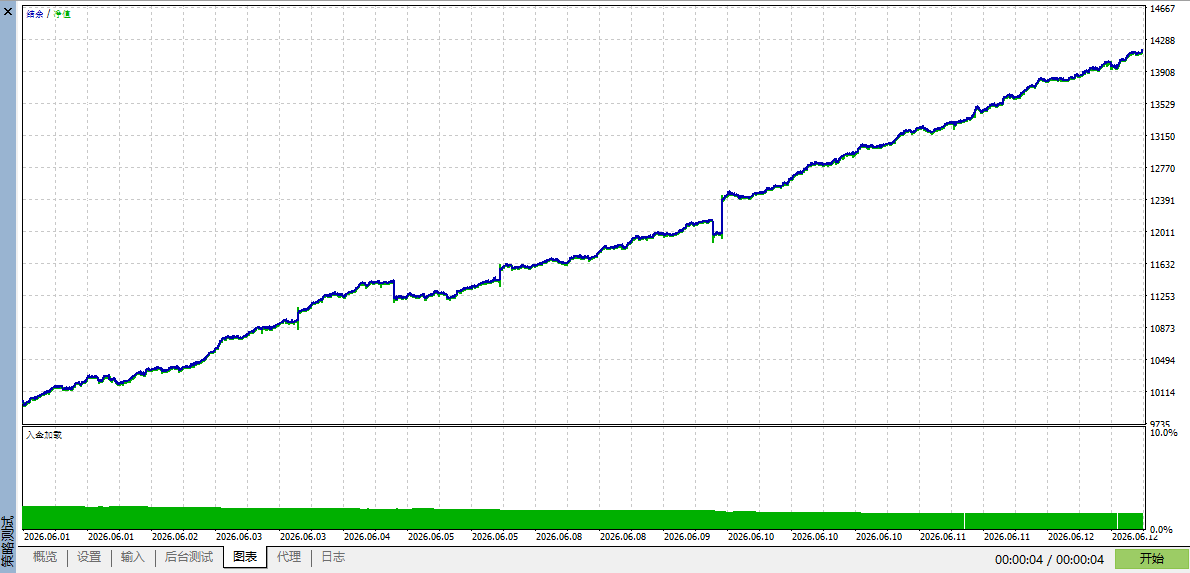Click the 13529 axis value

pyautogui.click(x=1164, y=105)
